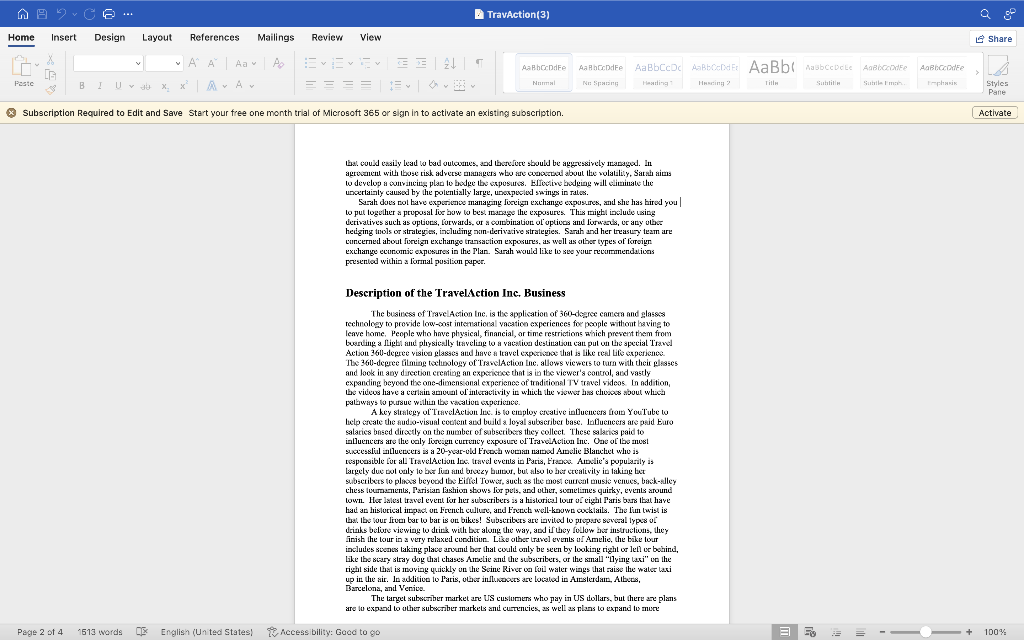Enable Underline formatting

[118, 84]
